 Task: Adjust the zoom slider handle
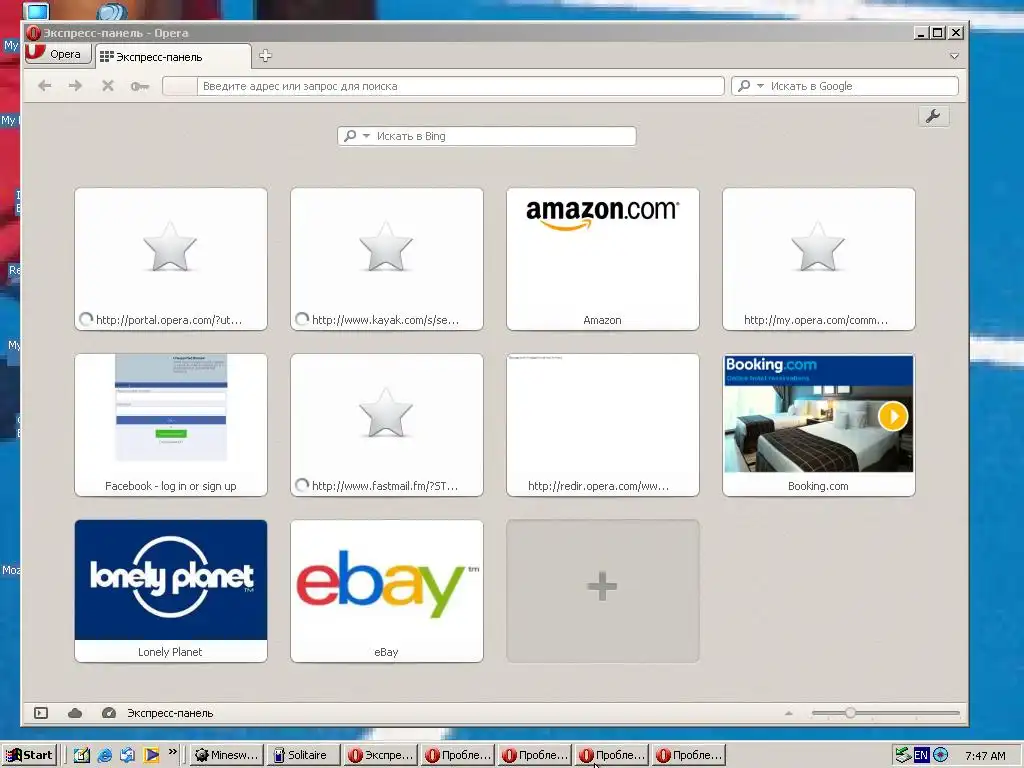point(850,712)
